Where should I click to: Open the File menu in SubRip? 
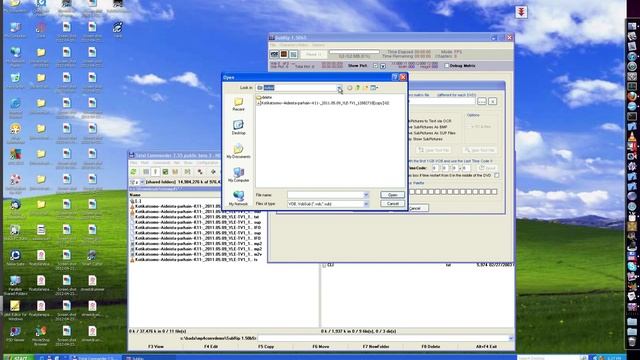[x=273, y=45]
